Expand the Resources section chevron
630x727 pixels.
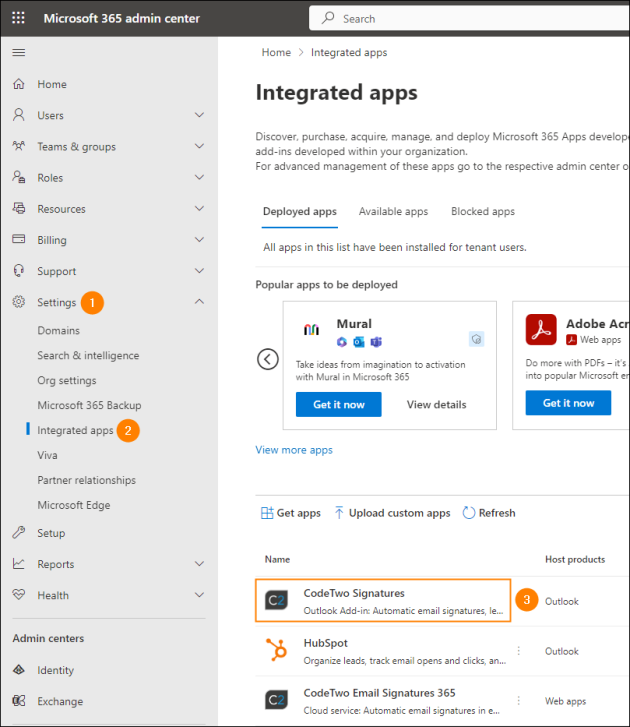click(199, 208)
